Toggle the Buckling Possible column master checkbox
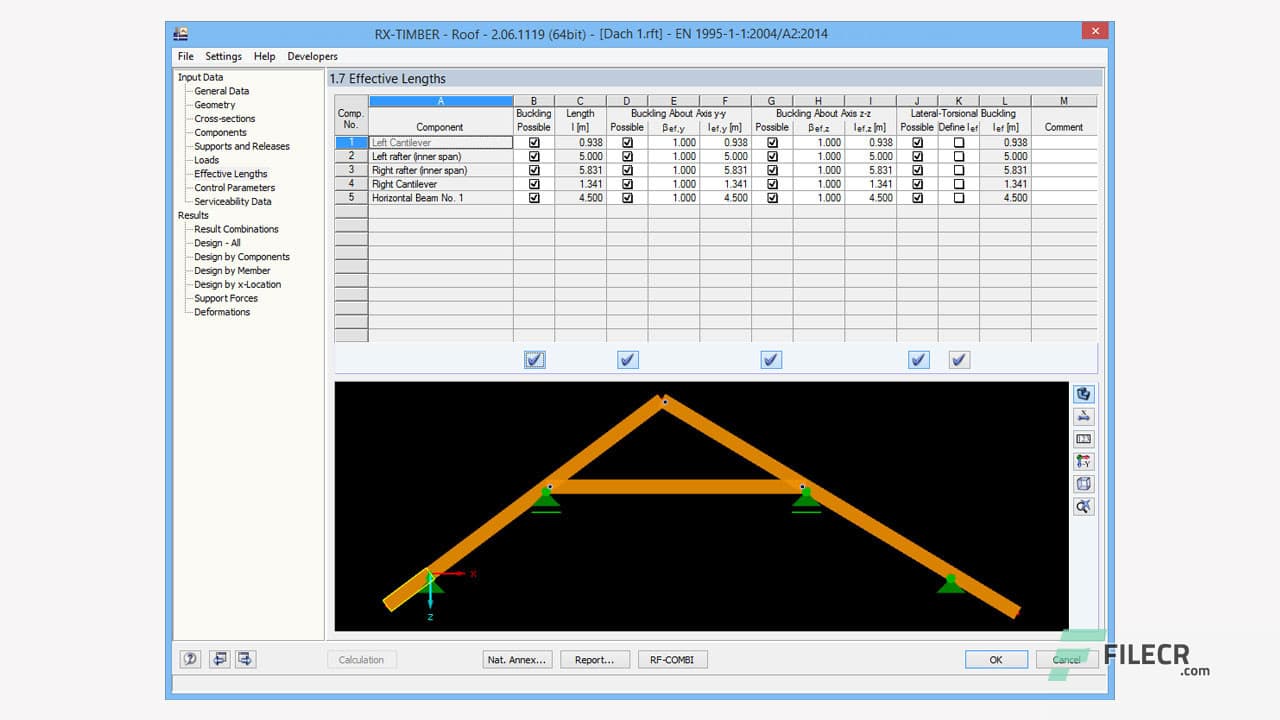The image size is (1280, 720). tap(534, 360)
